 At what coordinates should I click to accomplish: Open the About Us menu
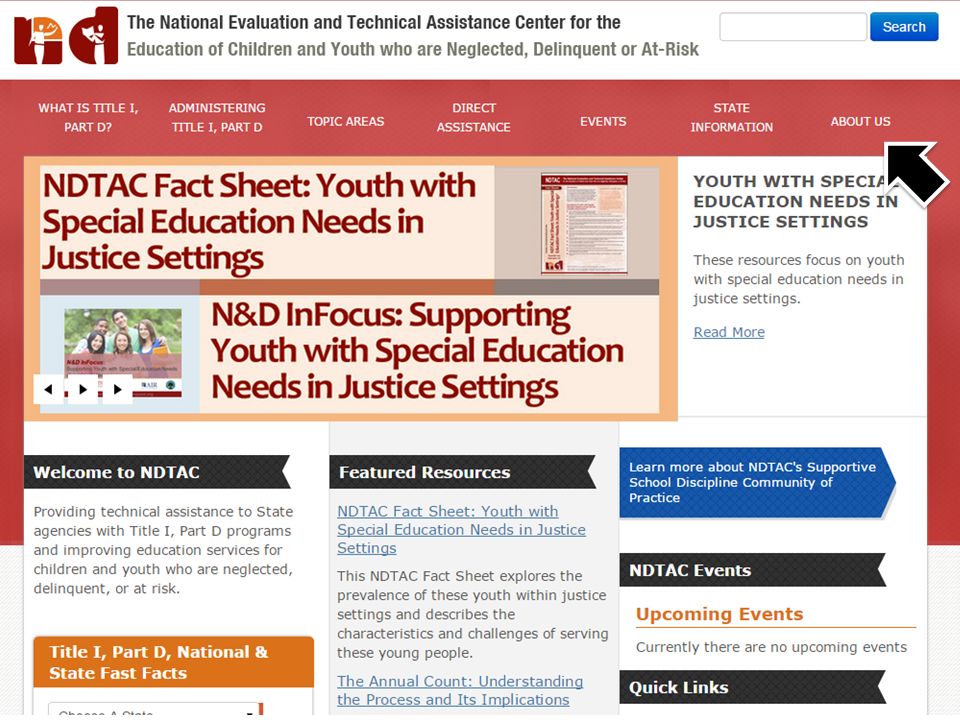860,121
